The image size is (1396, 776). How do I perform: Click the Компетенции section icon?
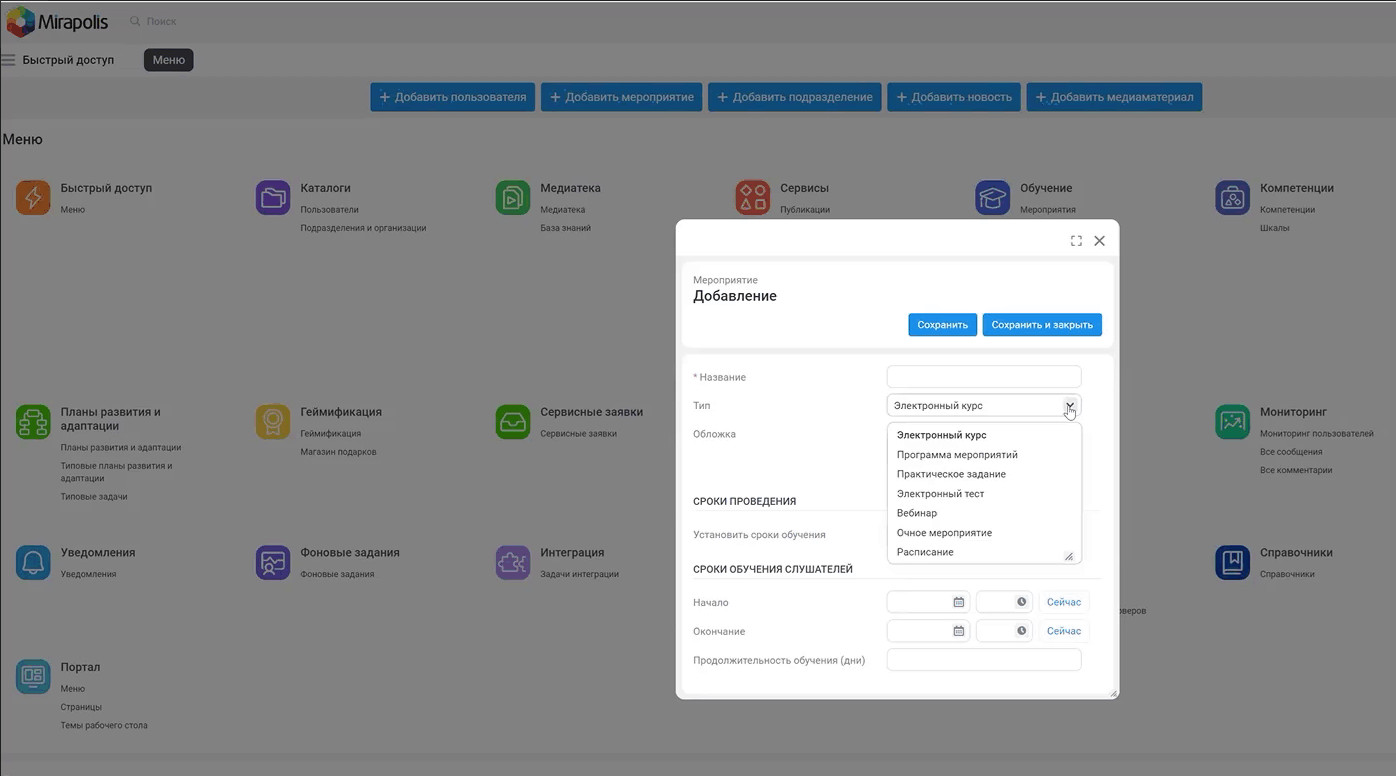point(1232,198)
